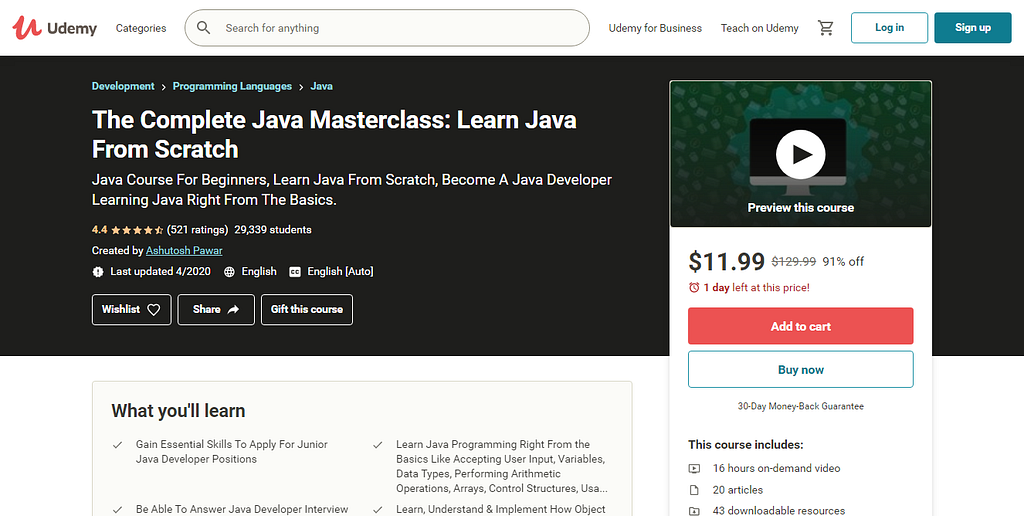Click the Buy now button
The width and height of the screenshot is (1024, 516).
point(801,370)
